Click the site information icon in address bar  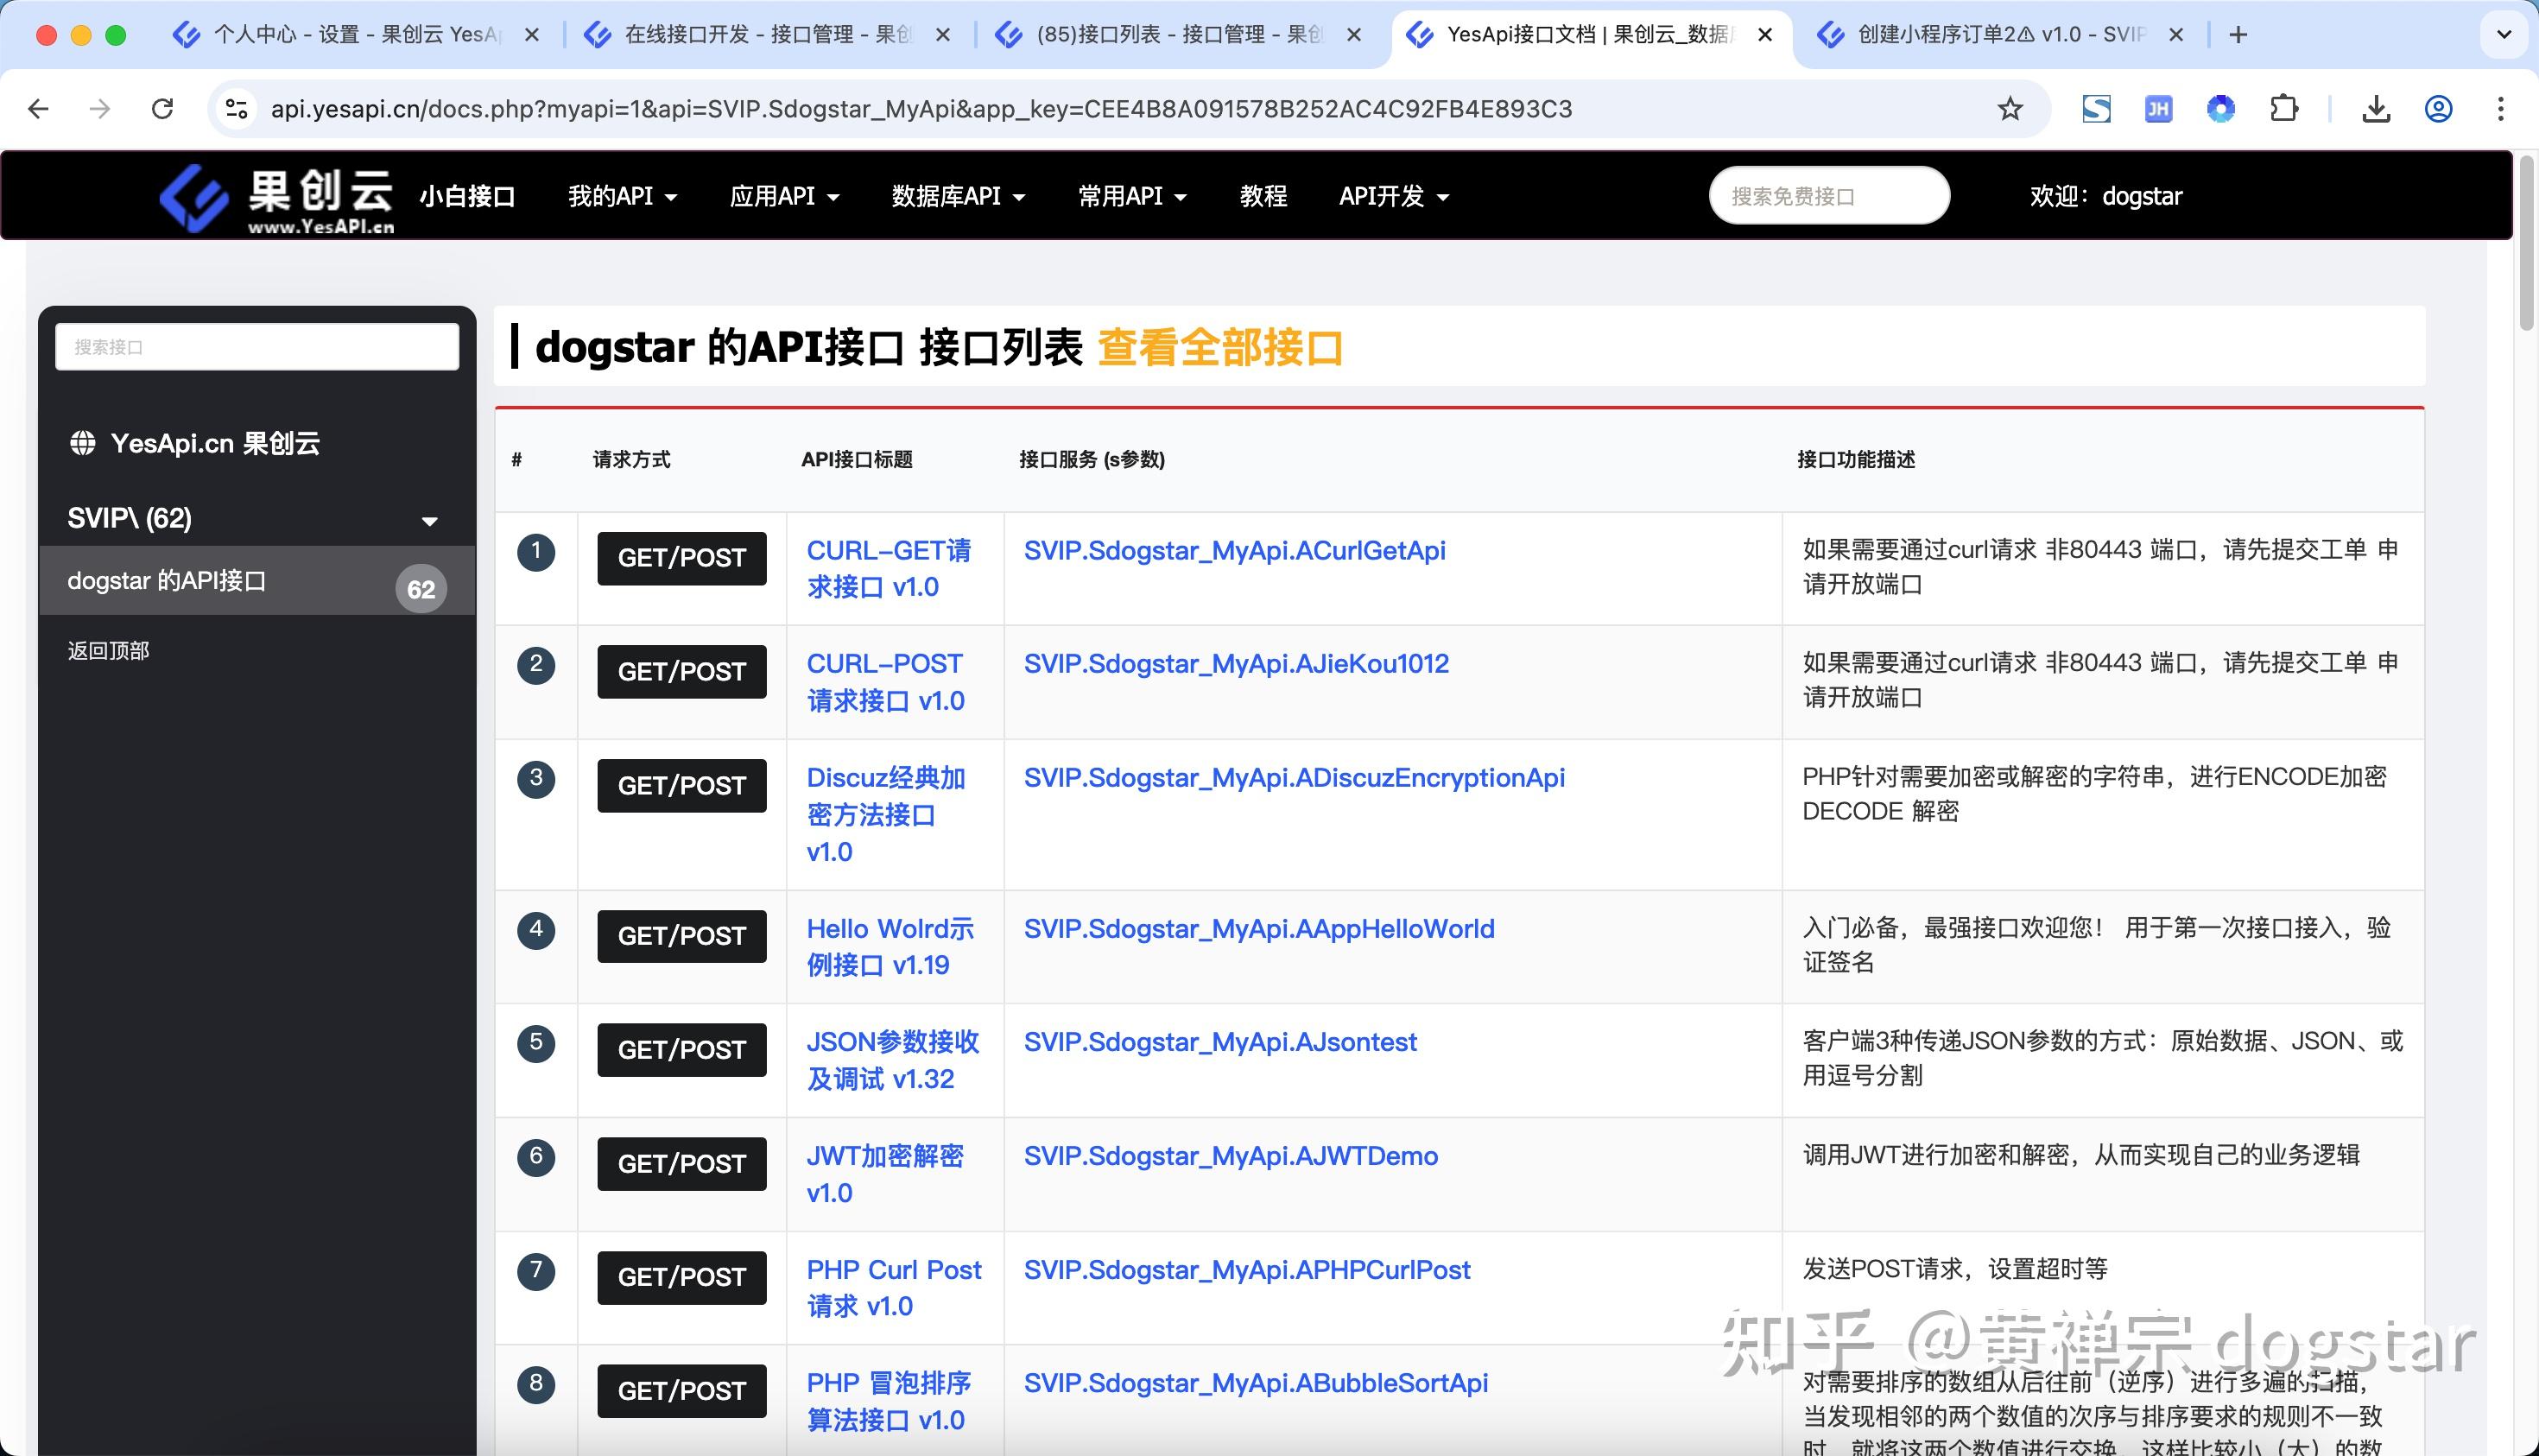coord(236,109)
